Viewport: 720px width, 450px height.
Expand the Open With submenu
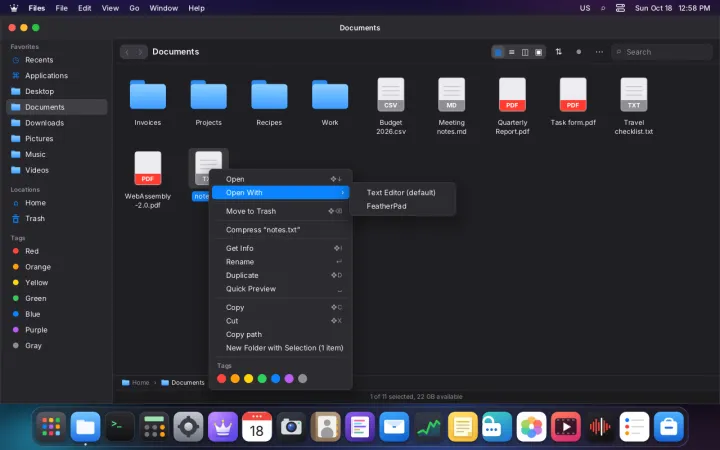280,192
